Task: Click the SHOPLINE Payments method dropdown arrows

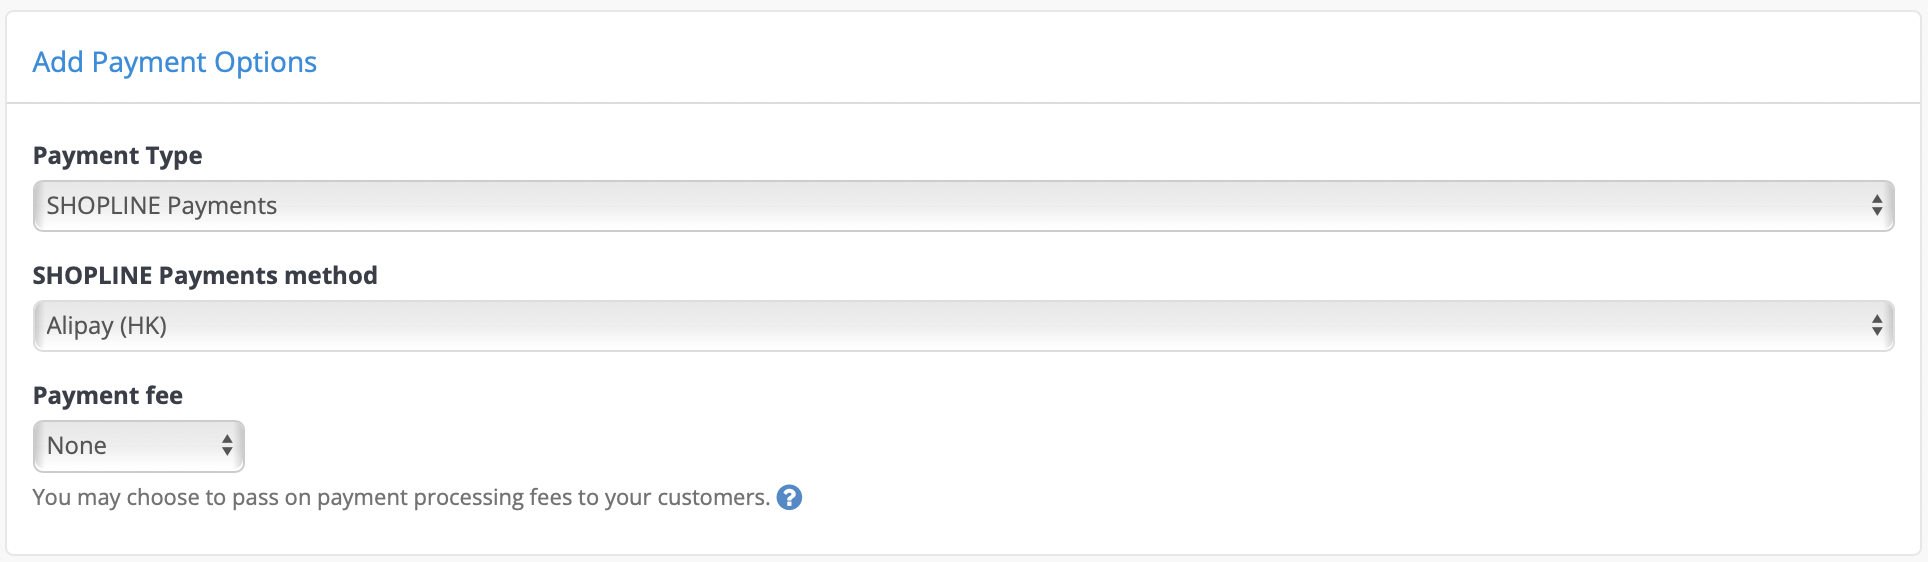Action: tap(1877, 326)
